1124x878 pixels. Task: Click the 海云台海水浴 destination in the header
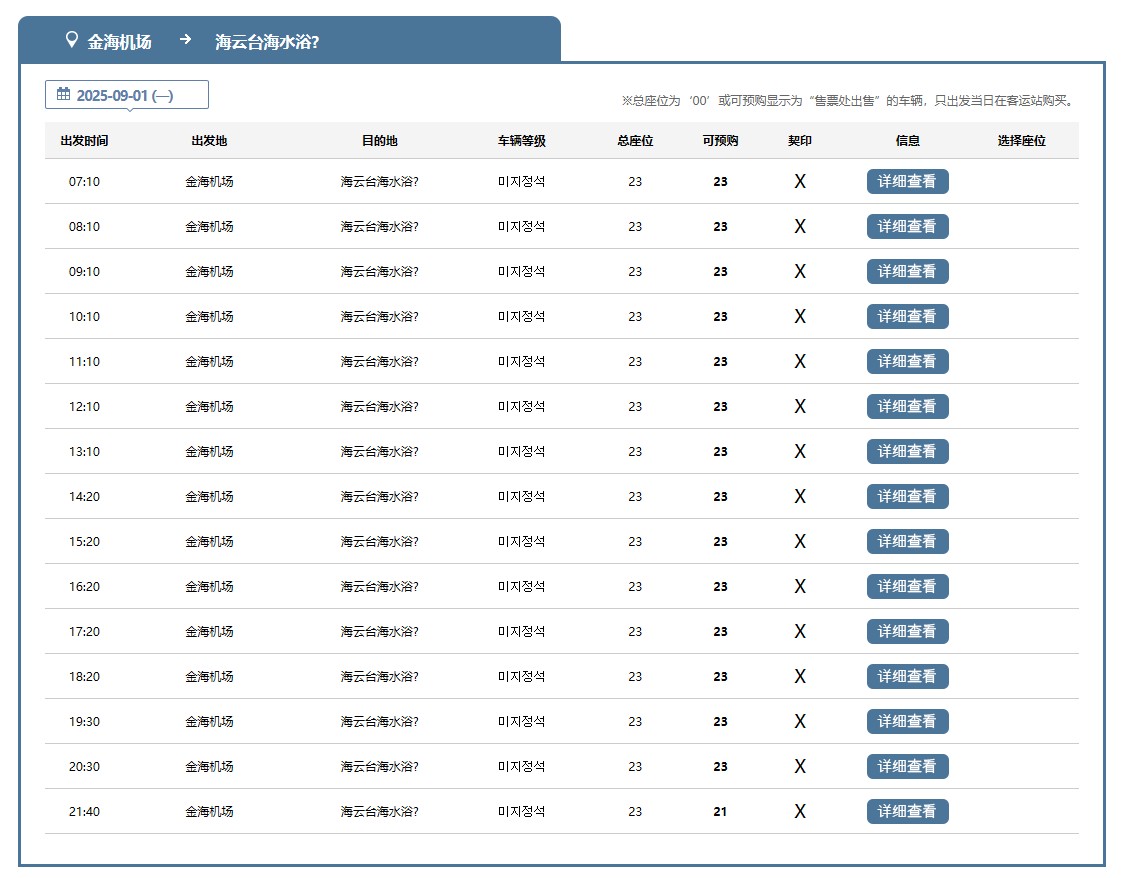pyautogui.click(x=267, y=42)
